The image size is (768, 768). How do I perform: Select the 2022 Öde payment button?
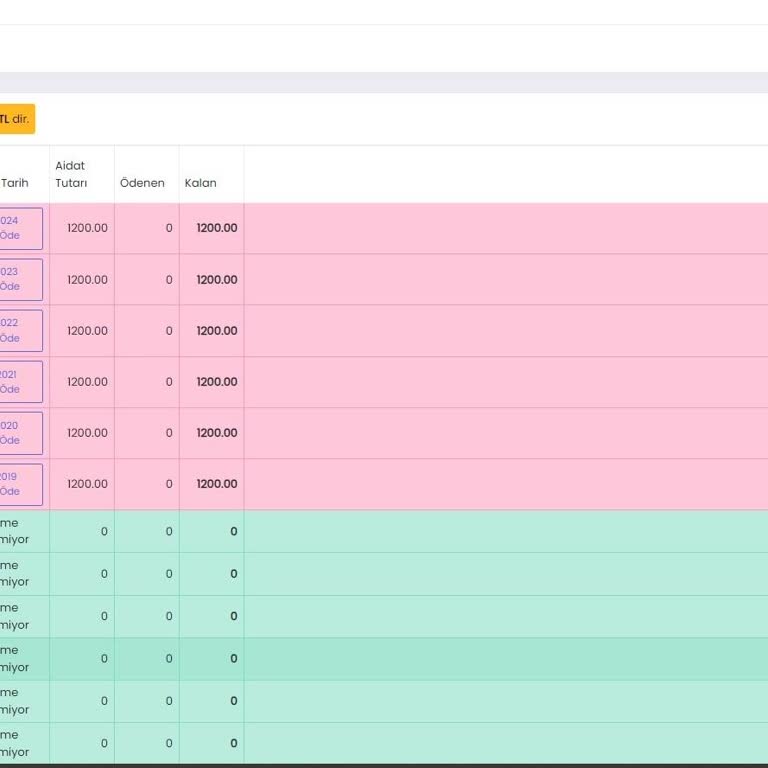(20, 330)
